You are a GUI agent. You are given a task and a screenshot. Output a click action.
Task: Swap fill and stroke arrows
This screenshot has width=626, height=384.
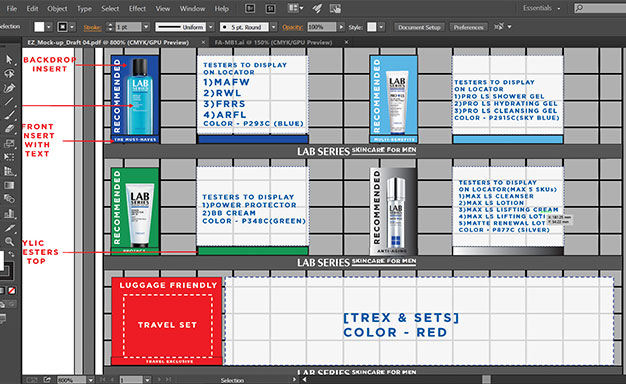click(x=12, y=254)
